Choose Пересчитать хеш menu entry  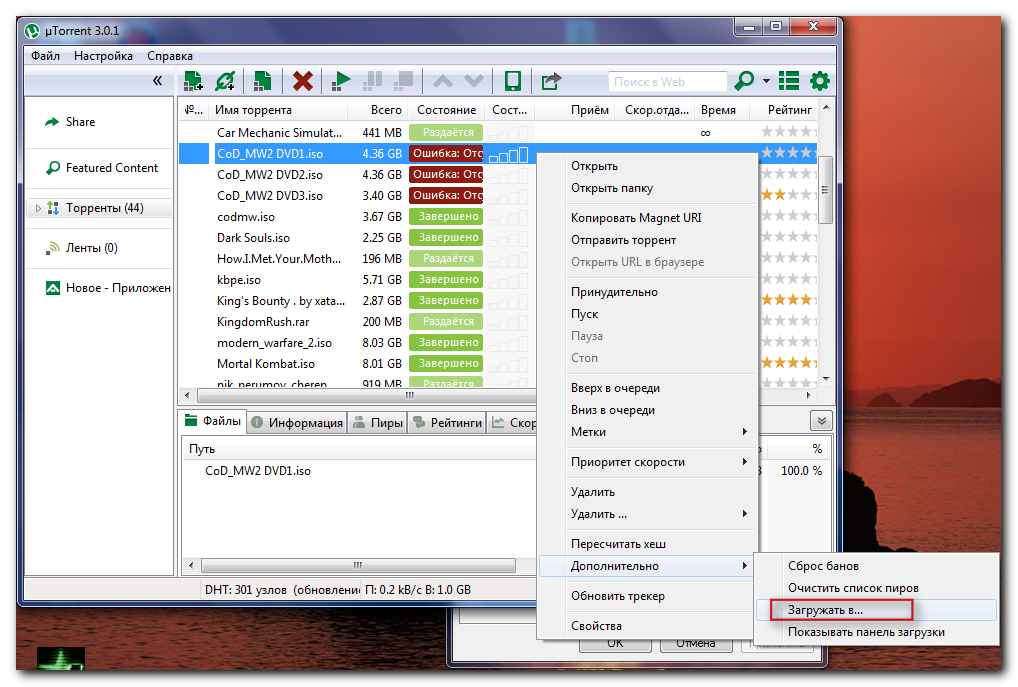tap(648, 544)
